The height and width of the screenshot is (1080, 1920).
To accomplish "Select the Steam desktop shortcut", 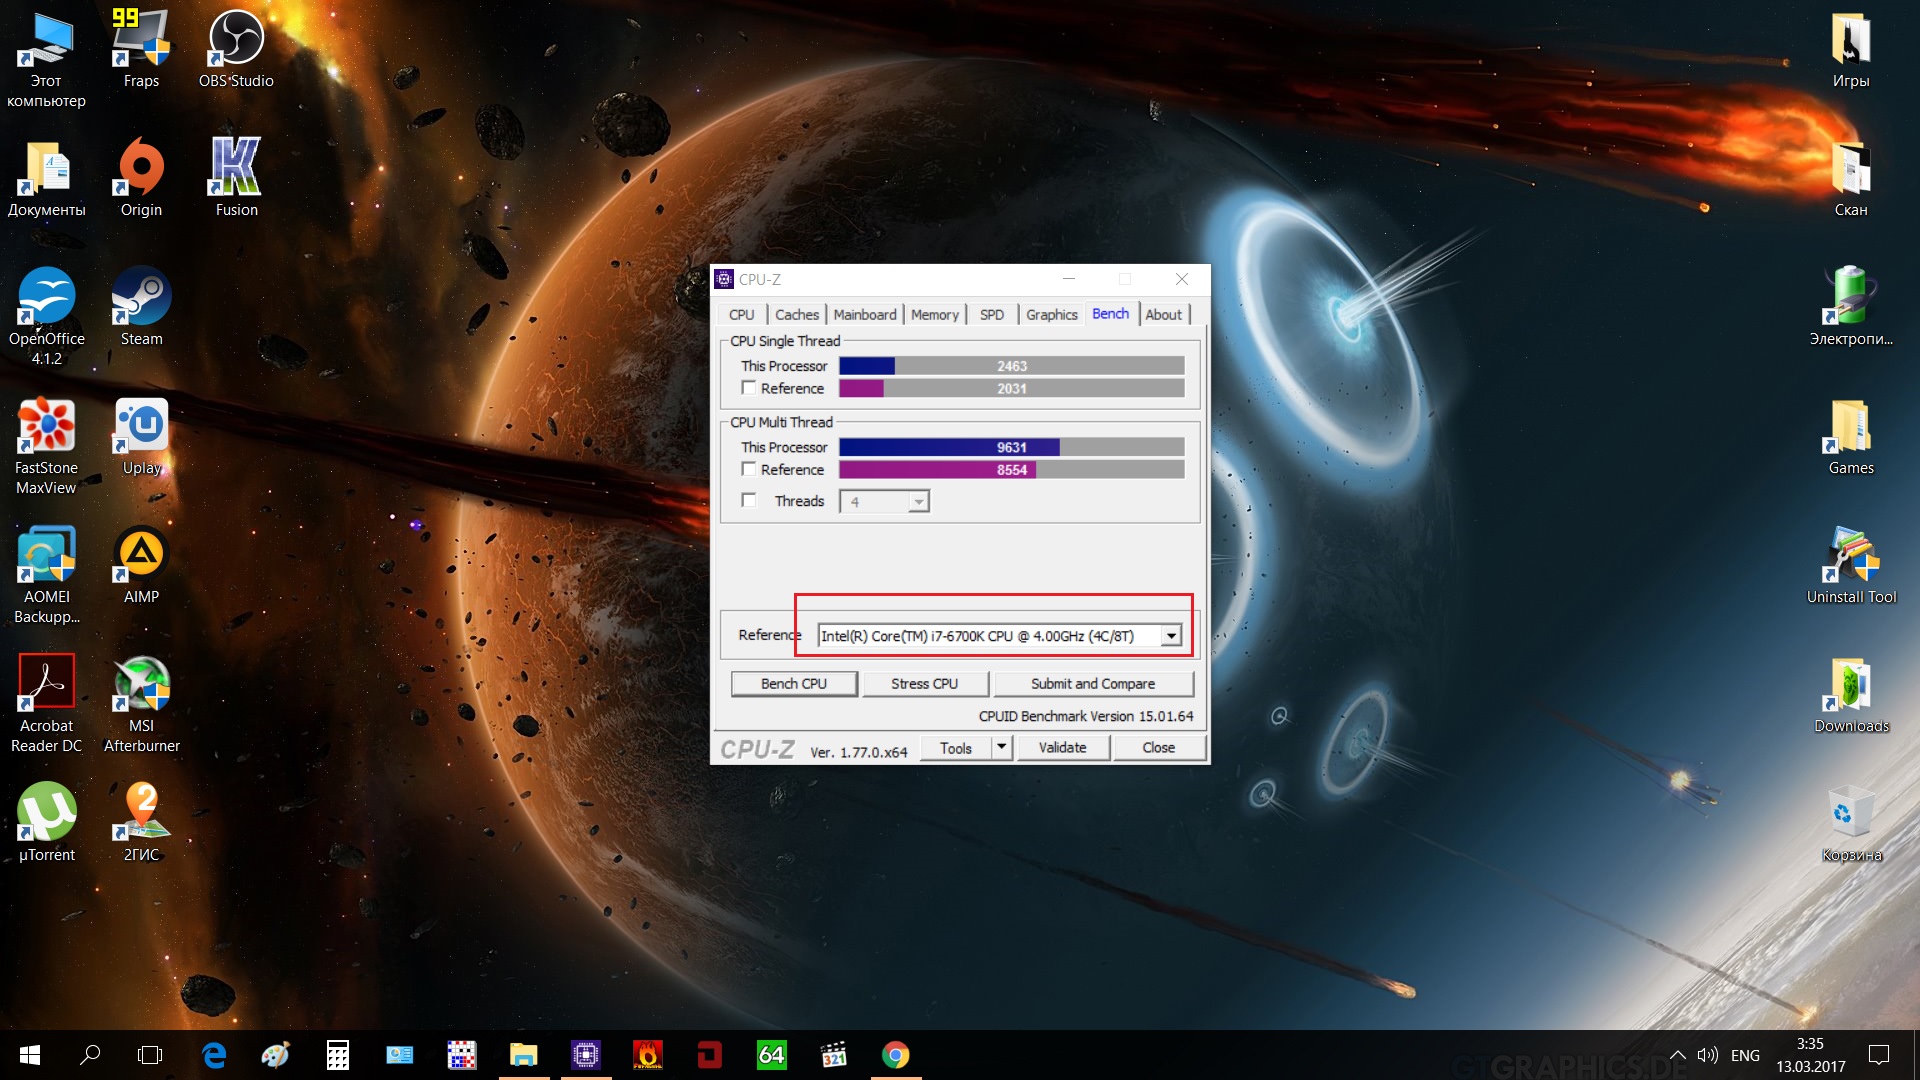I will tap(141, 307).
